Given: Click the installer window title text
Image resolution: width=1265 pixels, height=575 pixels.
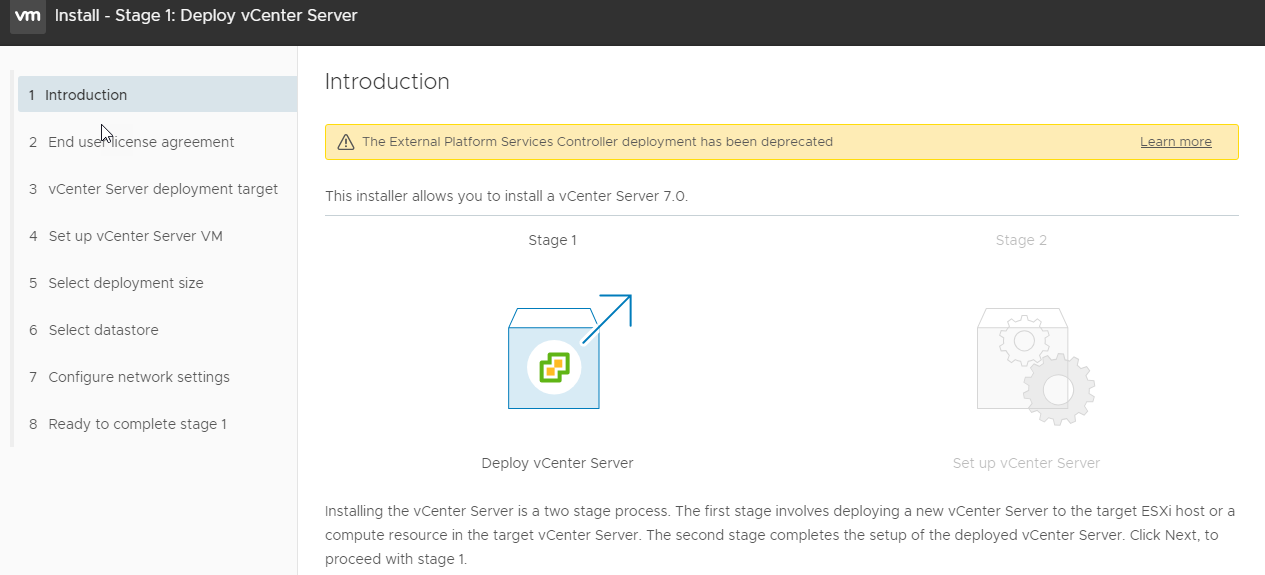Looking at the screenshot, I should pyautogui.click(x=206, y=16).
